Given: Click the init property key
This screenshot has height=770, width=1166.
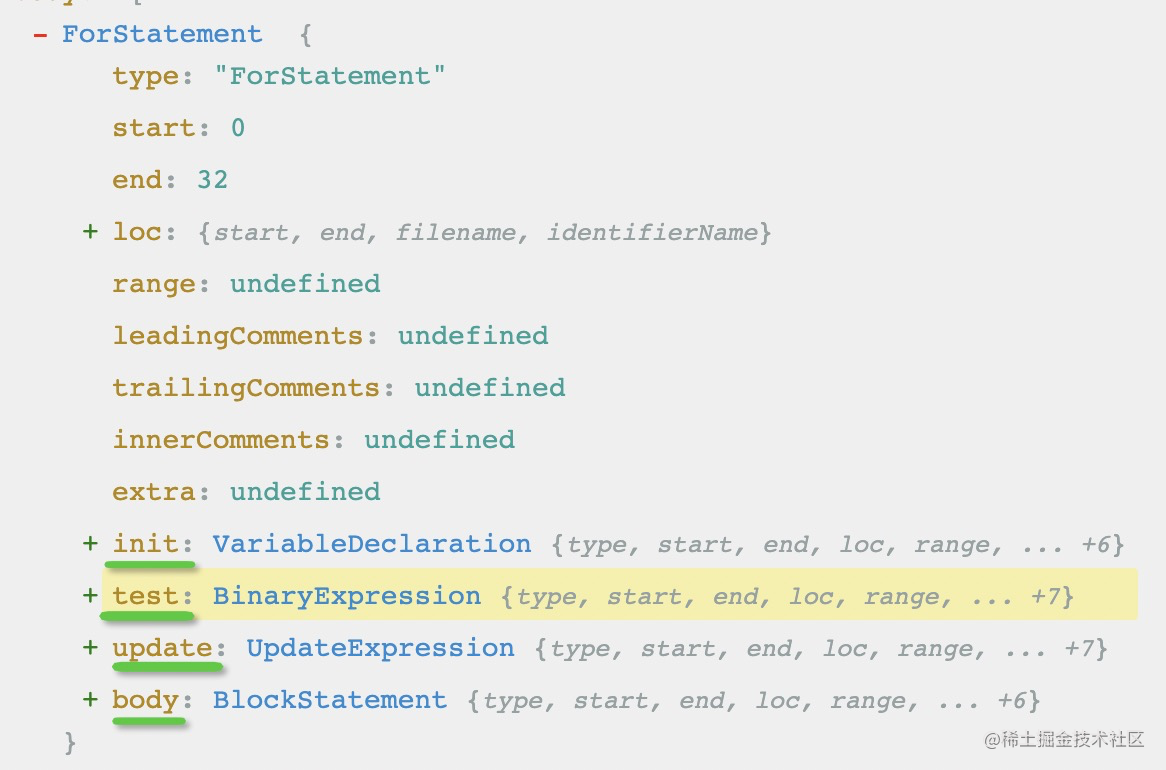Looking at the screenshot, I should coord(145,544).
